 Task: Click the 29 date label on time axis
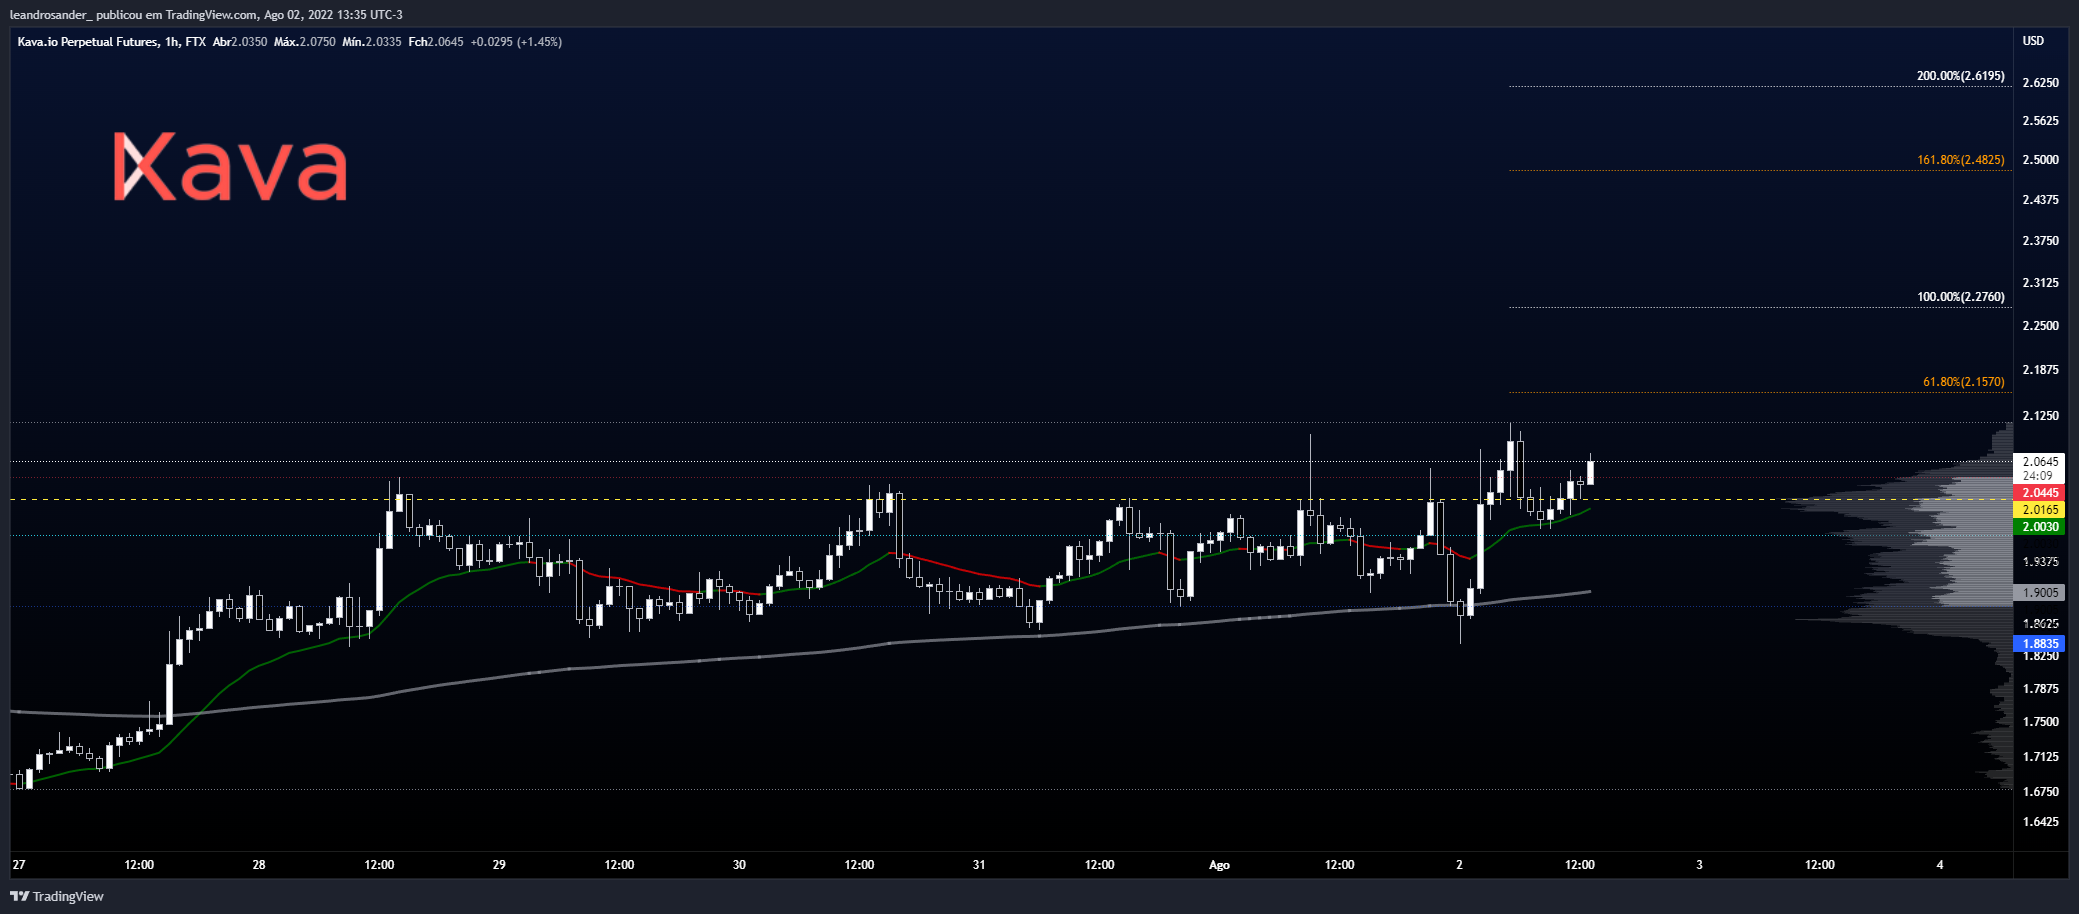(x=499, y=865)
